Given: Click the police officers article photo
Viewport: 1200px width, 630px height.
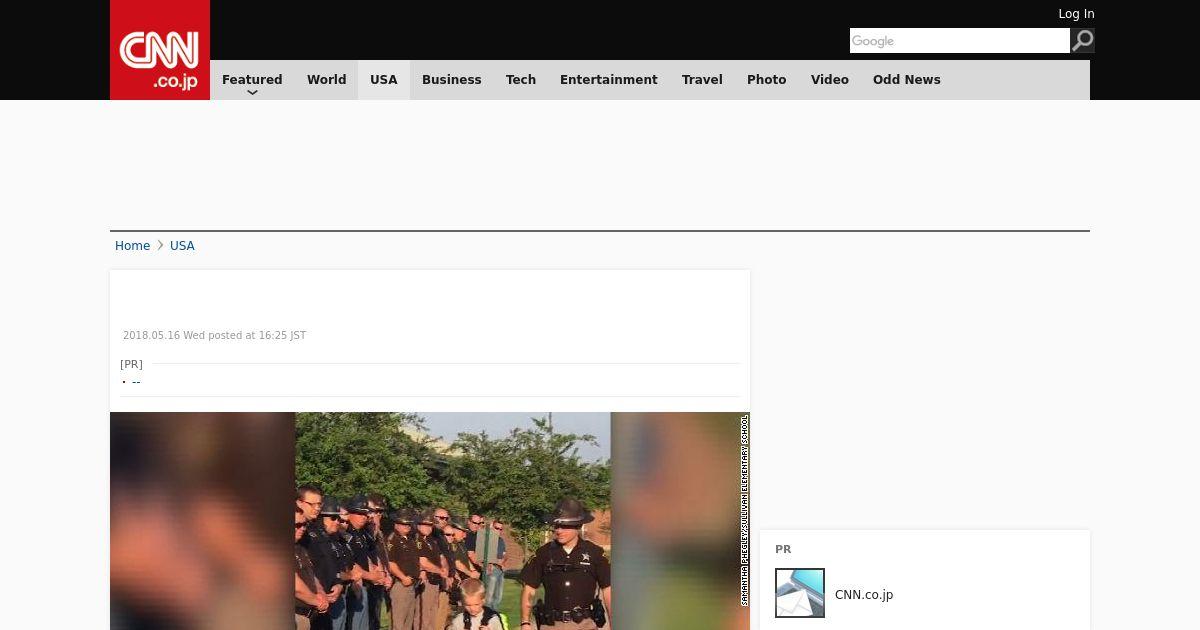Looking at the screenshot, I should pos(430,521).
